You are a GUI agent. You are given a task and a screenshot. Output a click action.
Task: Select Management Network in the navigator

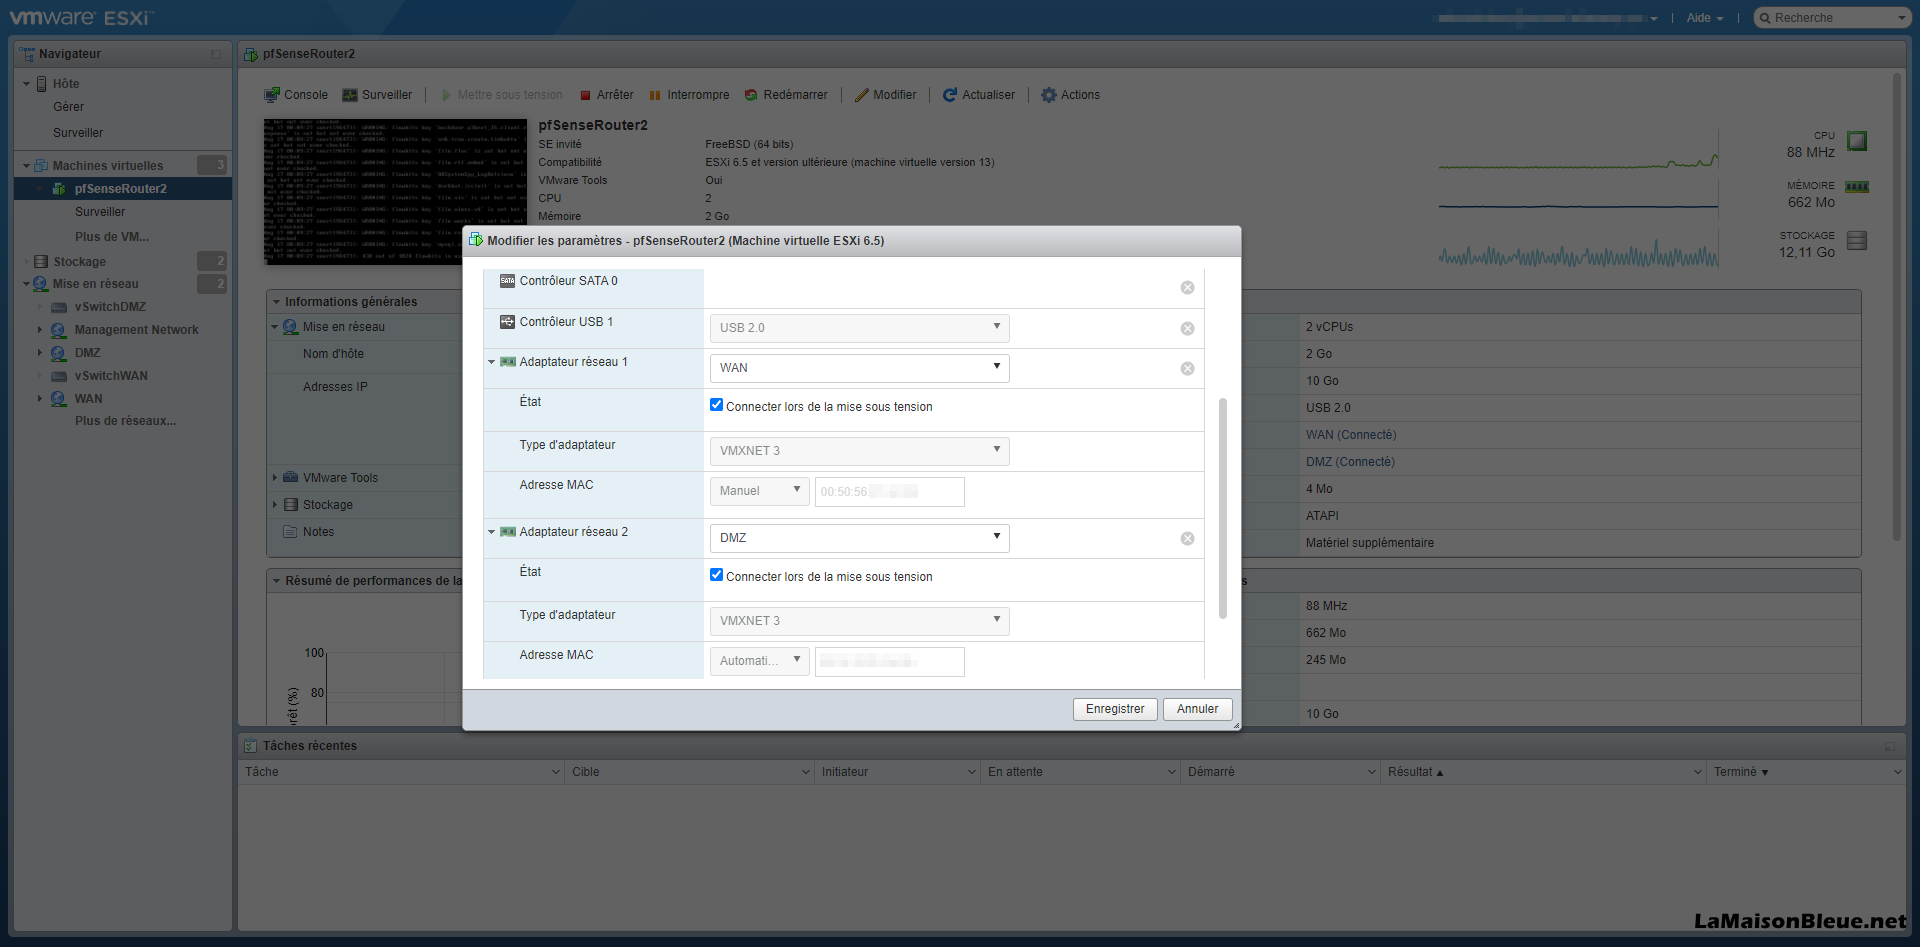pos(136,330)
